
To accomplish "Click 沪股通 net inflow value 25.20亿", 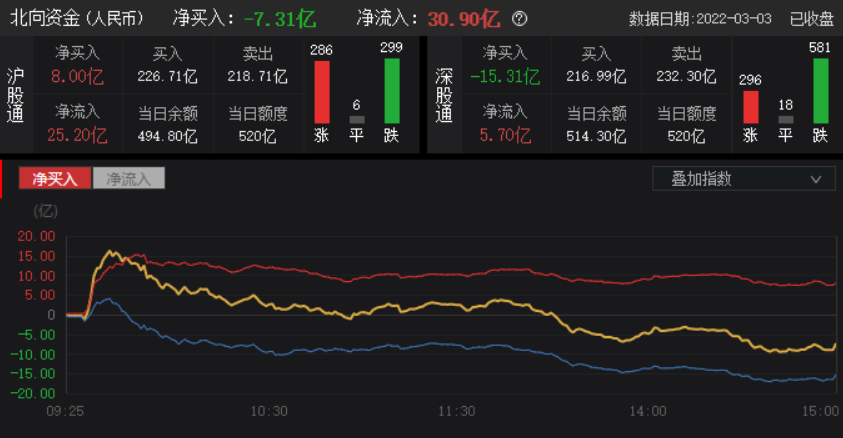I will pyautogui.click(x=77, y=135).
